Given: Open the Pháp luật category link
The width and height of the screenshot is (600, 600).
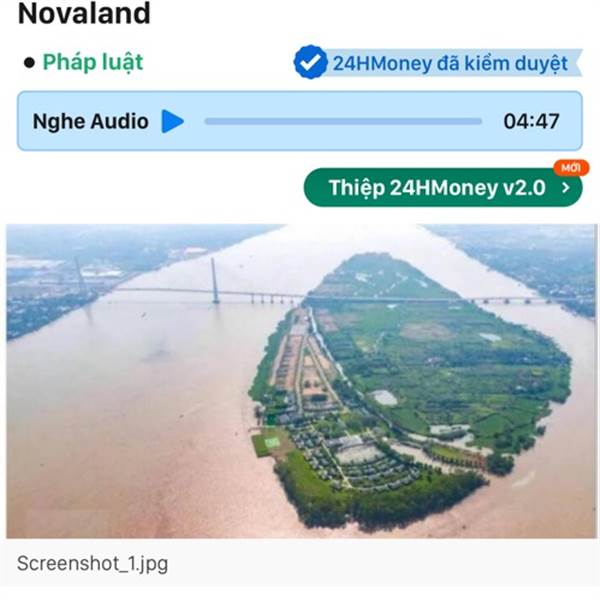Looking at the screenshot, I should click(x=93, y=62).
